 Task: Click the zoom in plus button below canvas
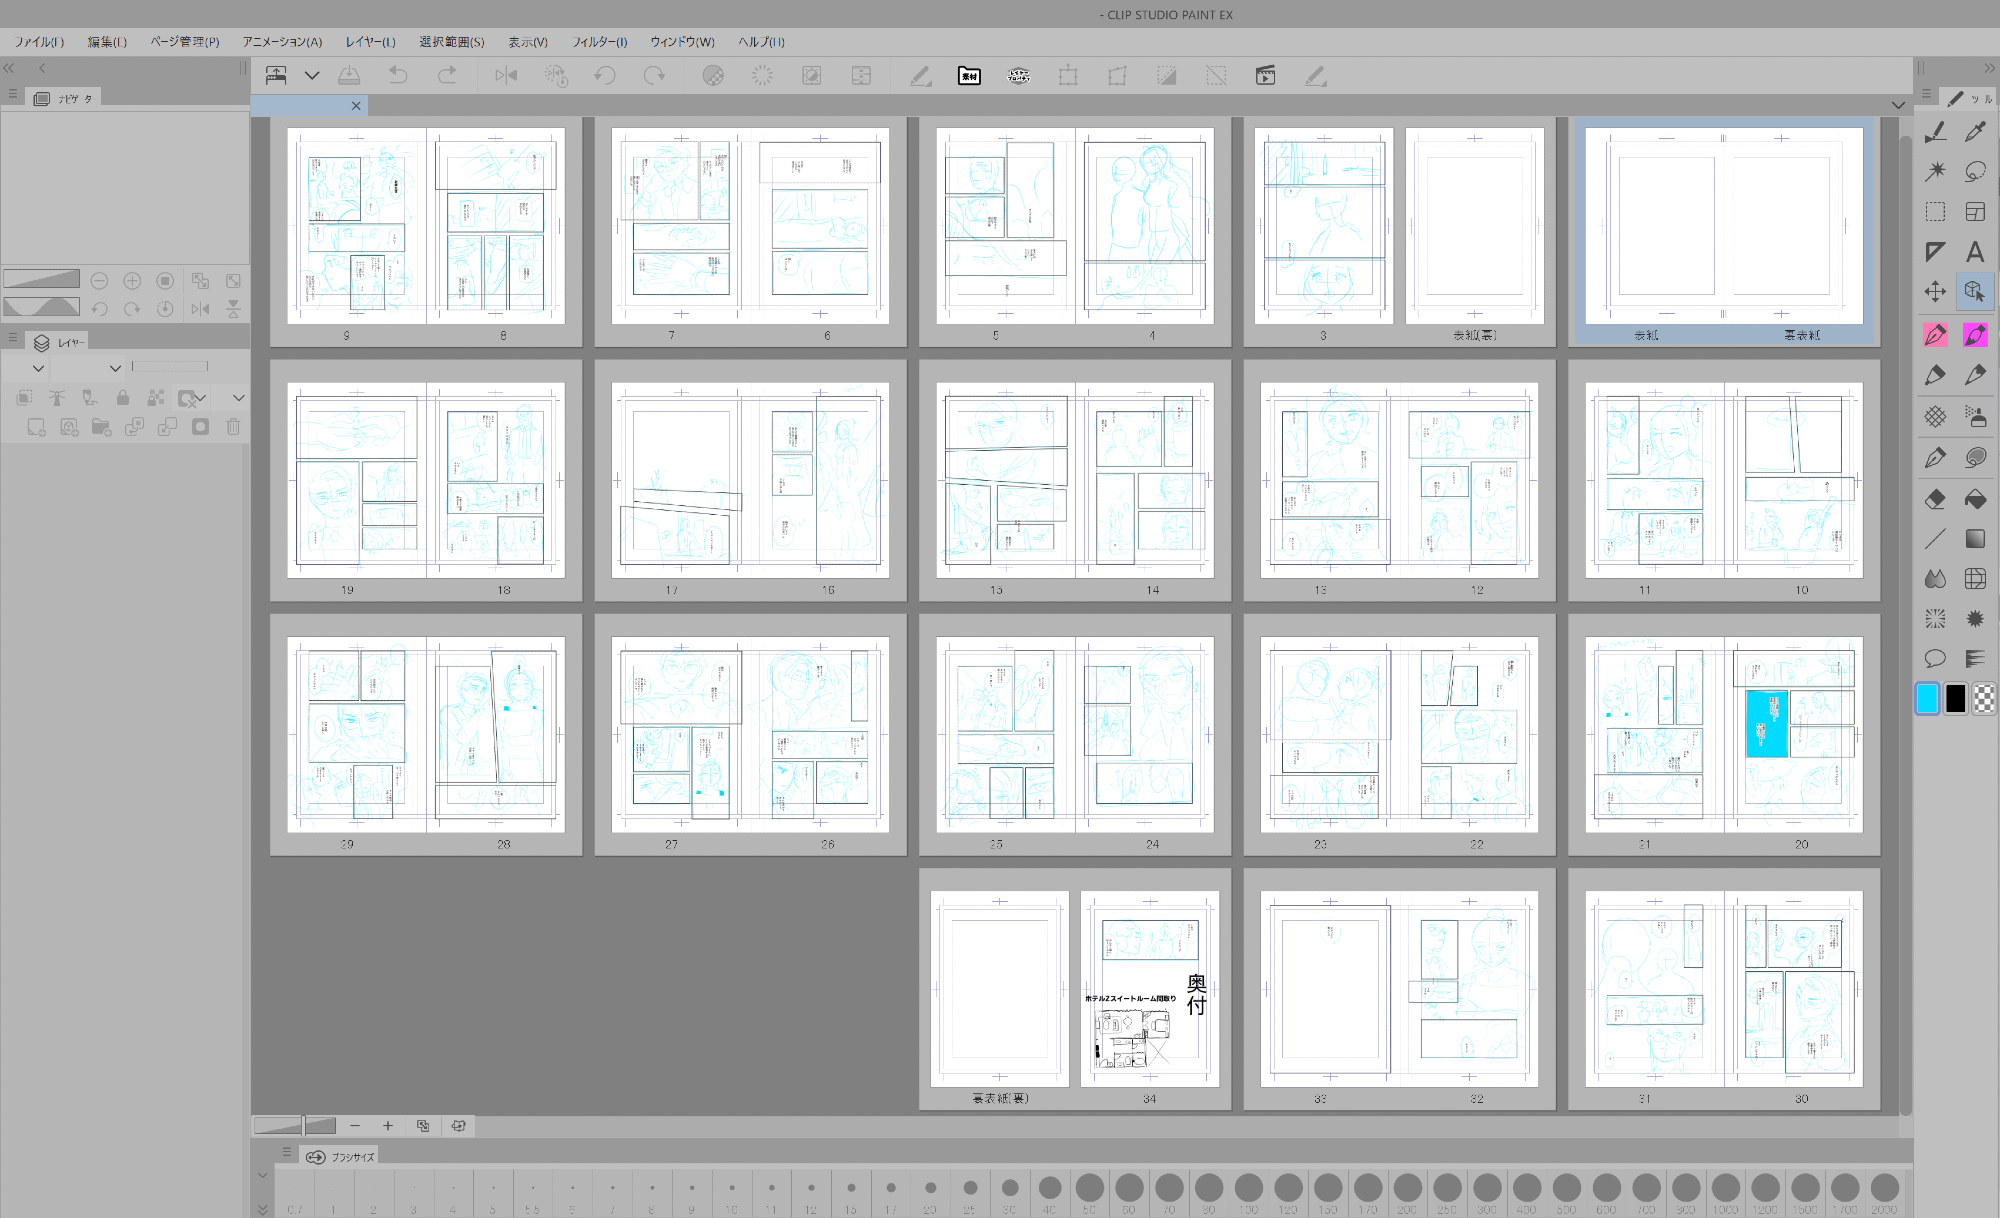[388, 1126]
